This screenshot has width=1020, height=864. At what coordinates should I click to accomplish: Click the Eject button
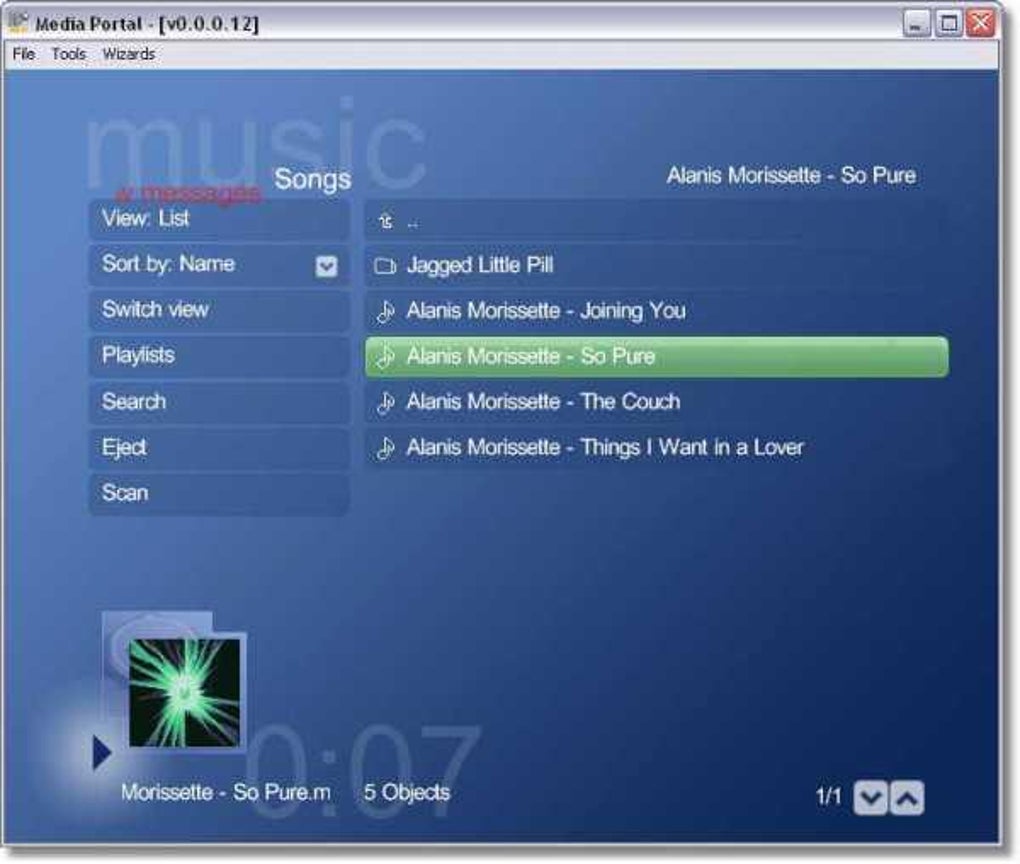219,448
